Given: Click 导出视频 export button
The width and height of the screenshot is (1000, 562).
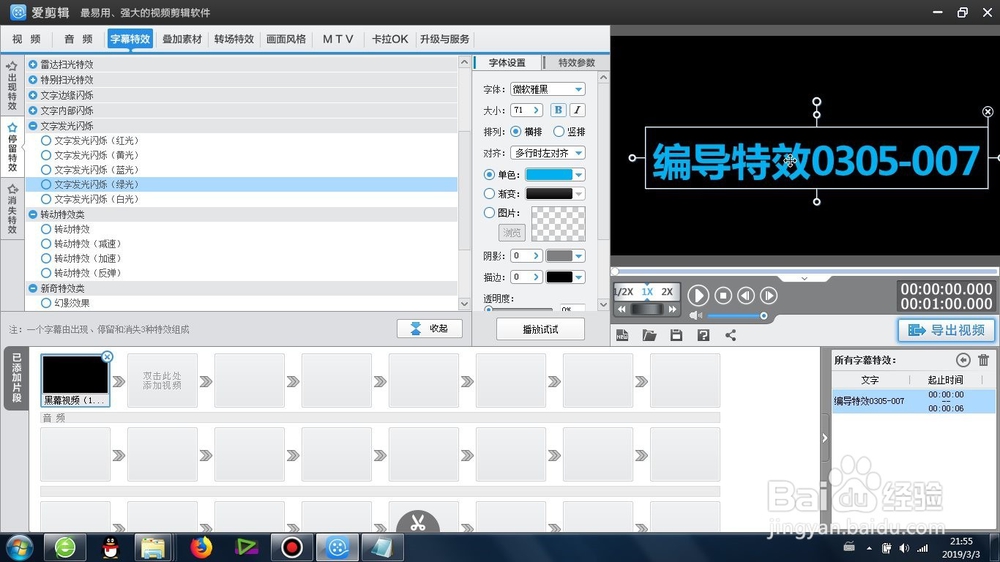Looking at the screenshot, I should (x=946, y=330).
